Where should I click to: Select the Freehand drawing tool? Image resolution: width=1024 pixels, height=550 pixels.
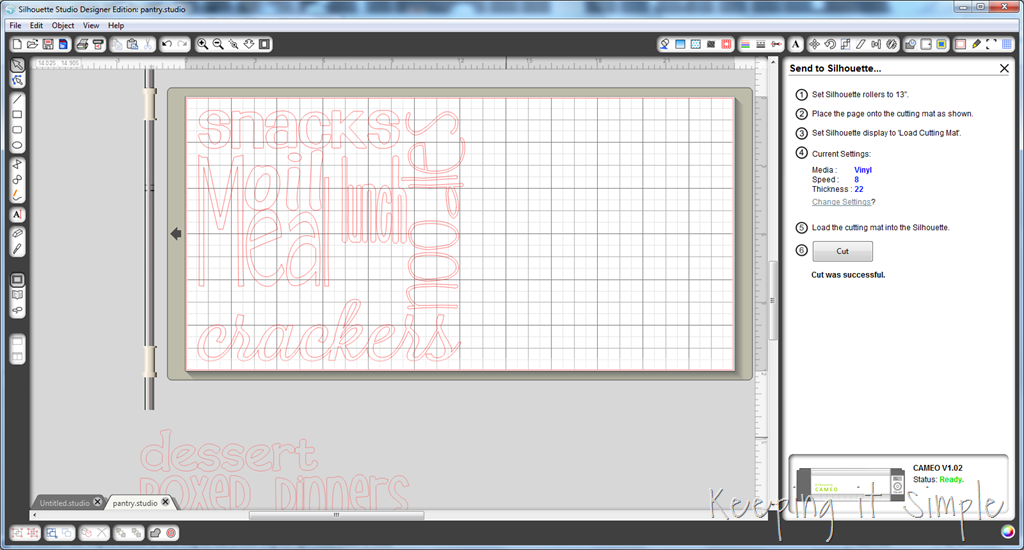point(18,195)
